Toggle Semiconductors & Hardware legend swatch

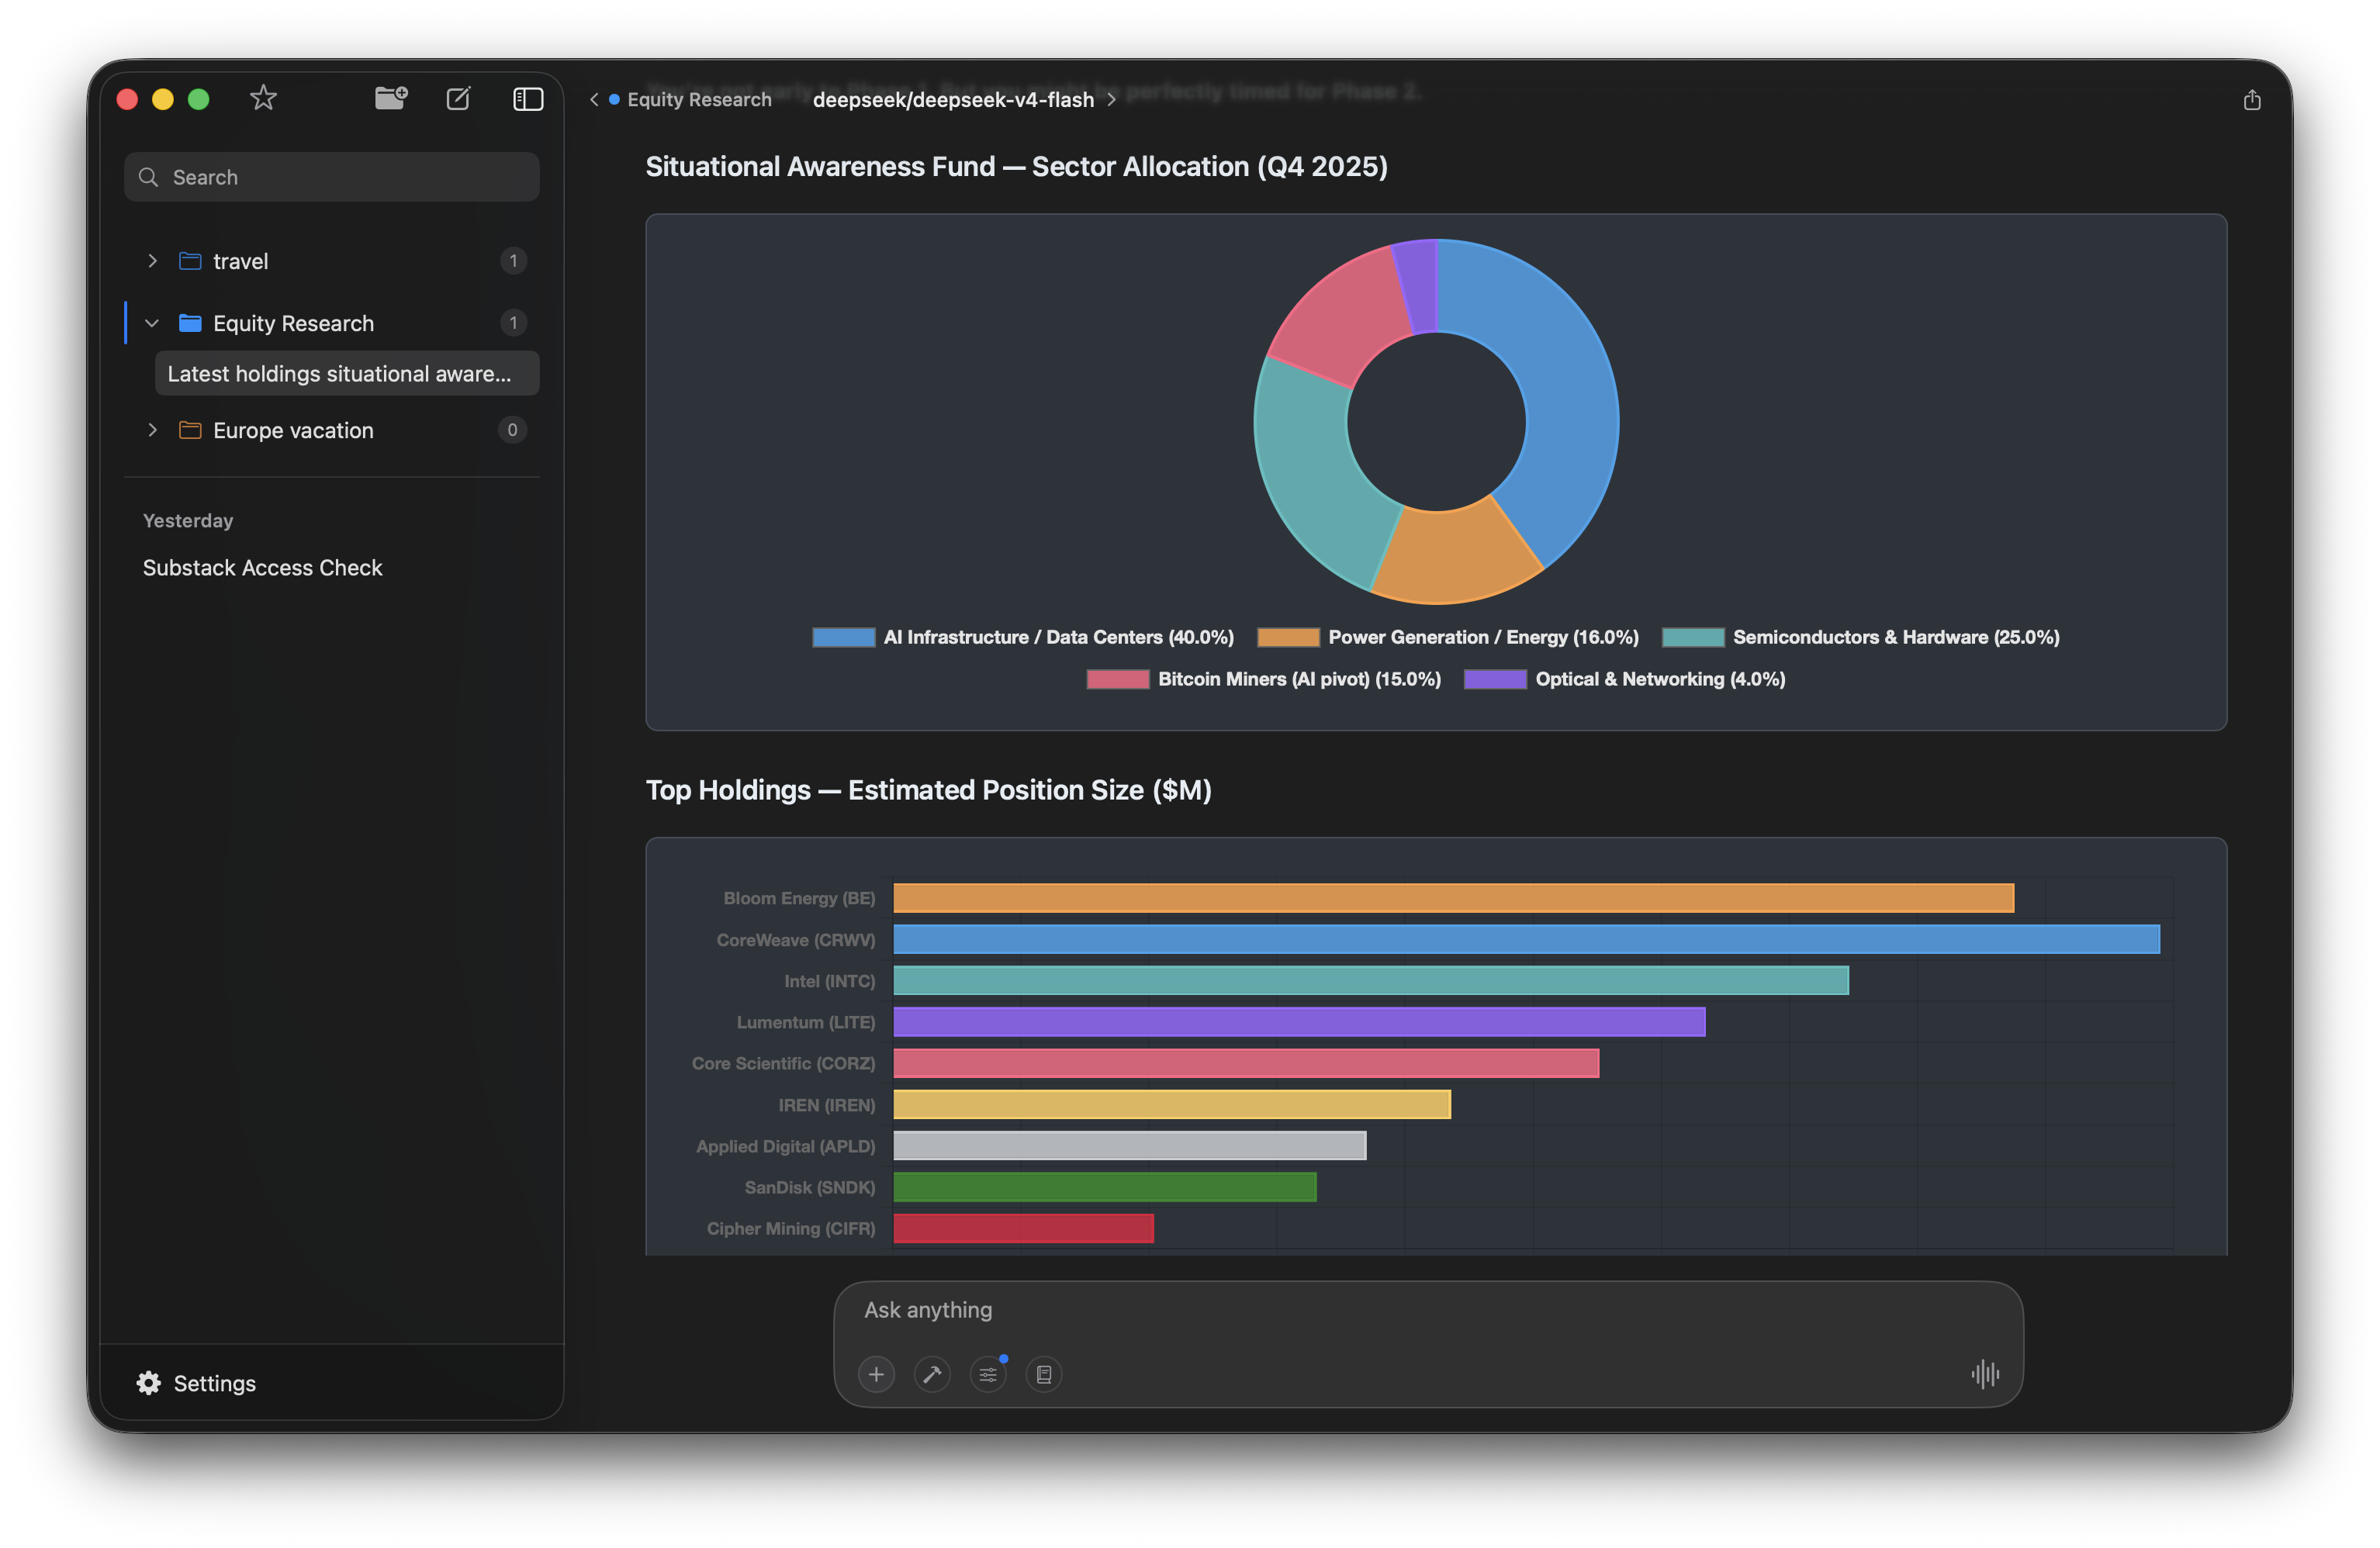pos(1693,638)
